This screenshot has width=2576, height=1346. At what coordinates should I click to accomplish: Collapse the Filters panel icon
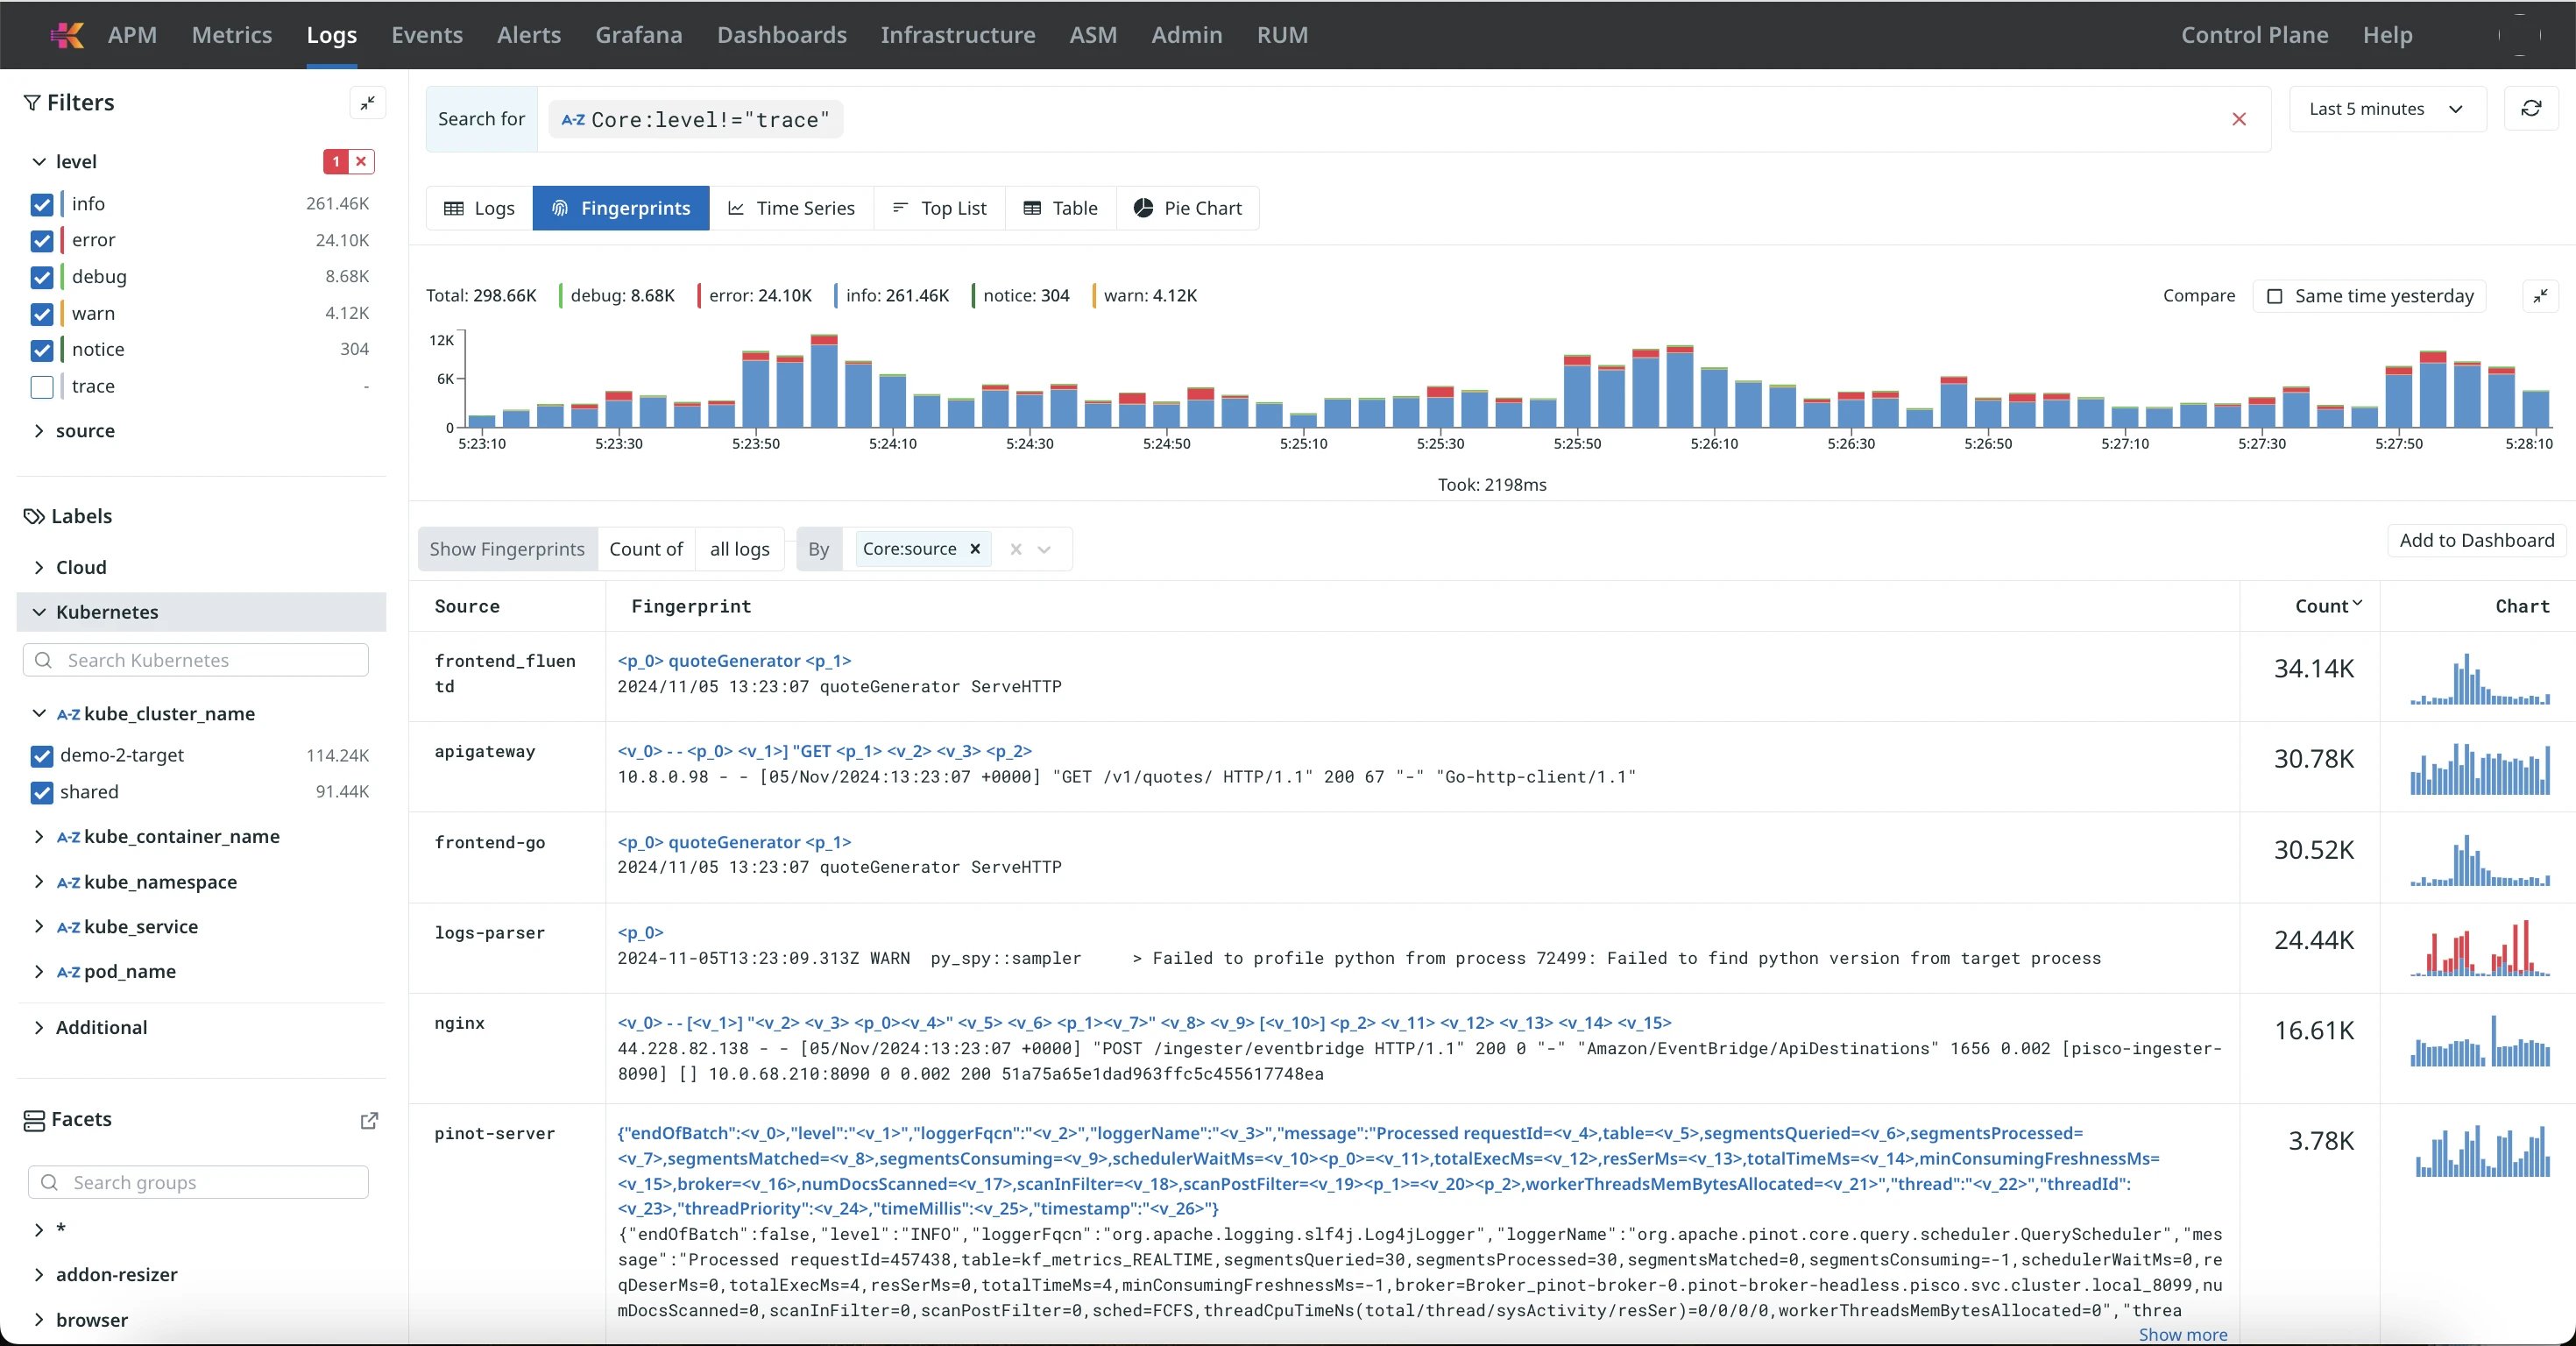(368, 102)
